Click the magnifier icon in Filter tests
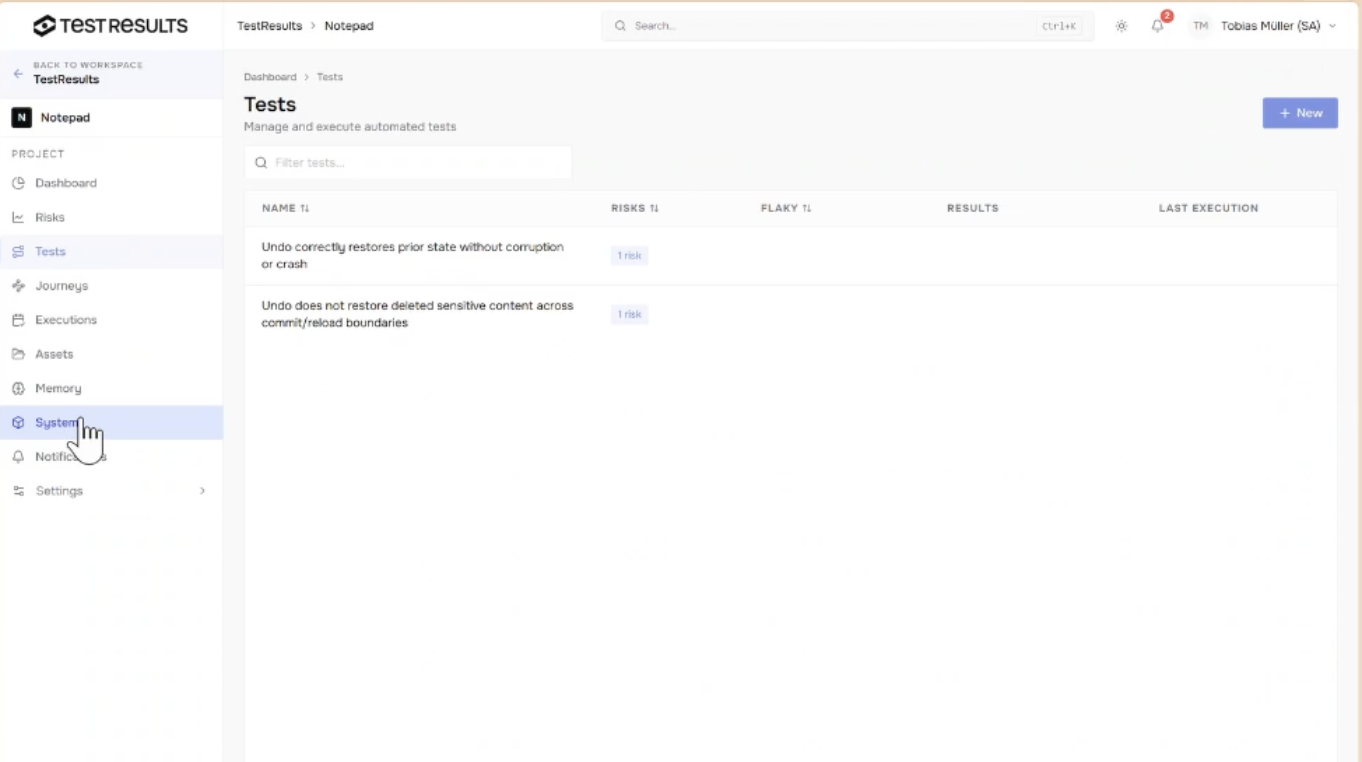The image size is (1362, 762). coord(262,162)
